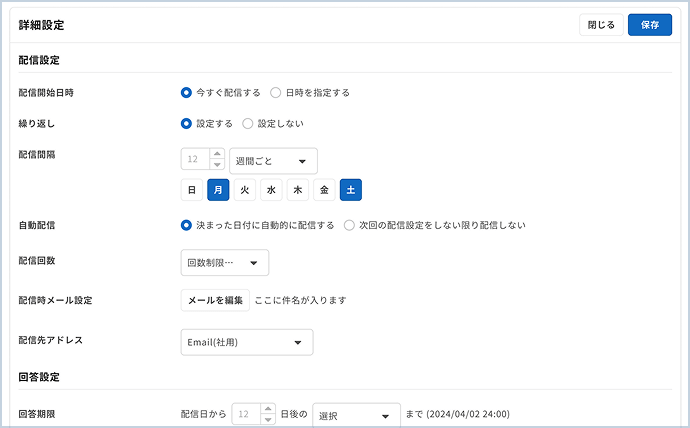
Task: Toggle the 日 (Sunday) day button
Action: tap(191, 189)
